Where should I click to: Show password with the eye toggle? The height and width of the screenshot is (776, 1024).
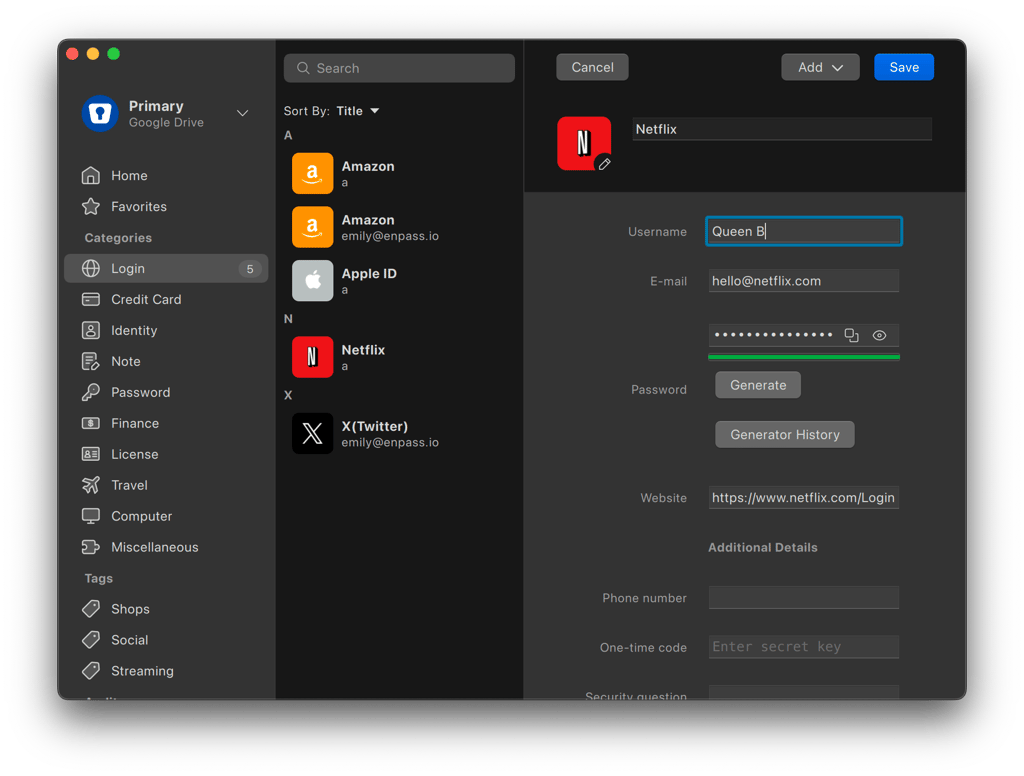[x=880, y=335]
